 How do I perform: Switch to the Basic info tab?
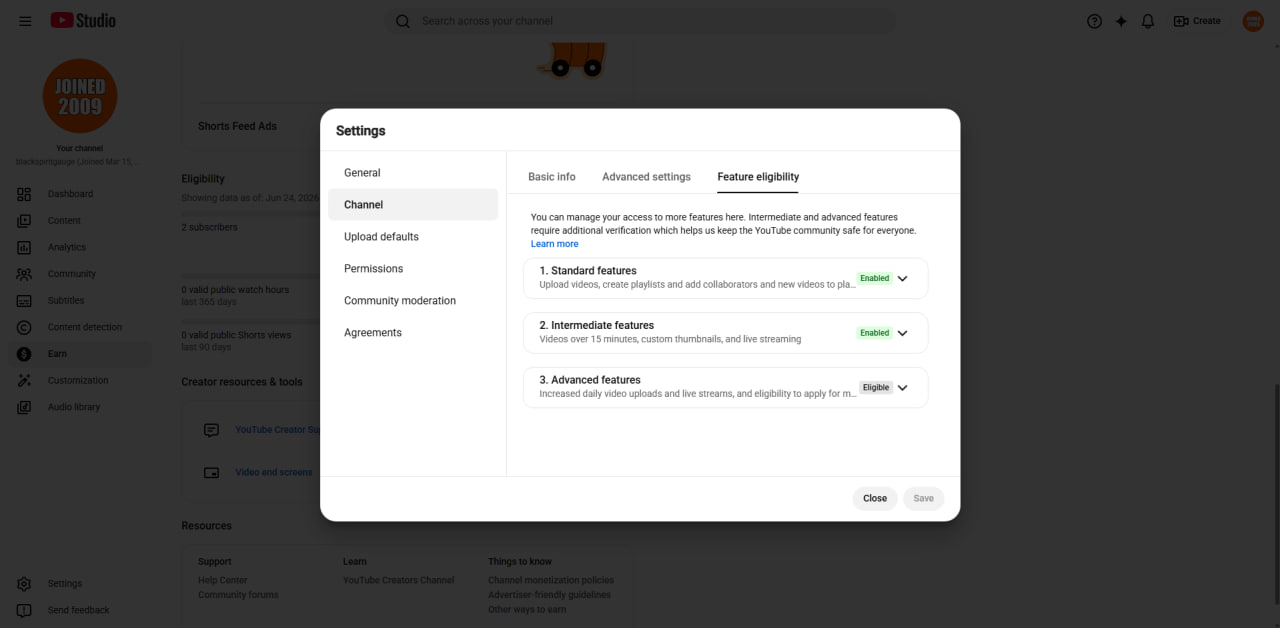tap(552, 177)
